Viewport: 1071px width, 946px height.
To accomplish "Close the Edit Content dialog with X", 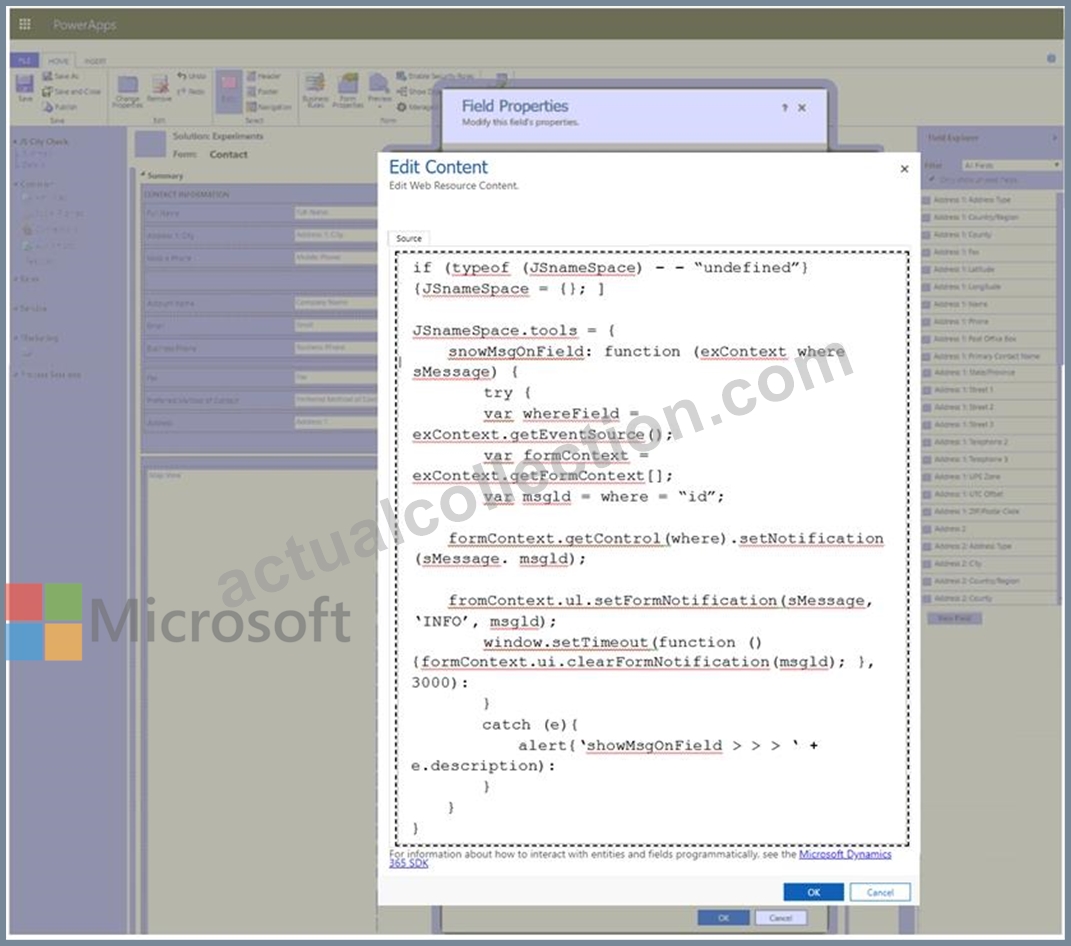I will [904, 169].
